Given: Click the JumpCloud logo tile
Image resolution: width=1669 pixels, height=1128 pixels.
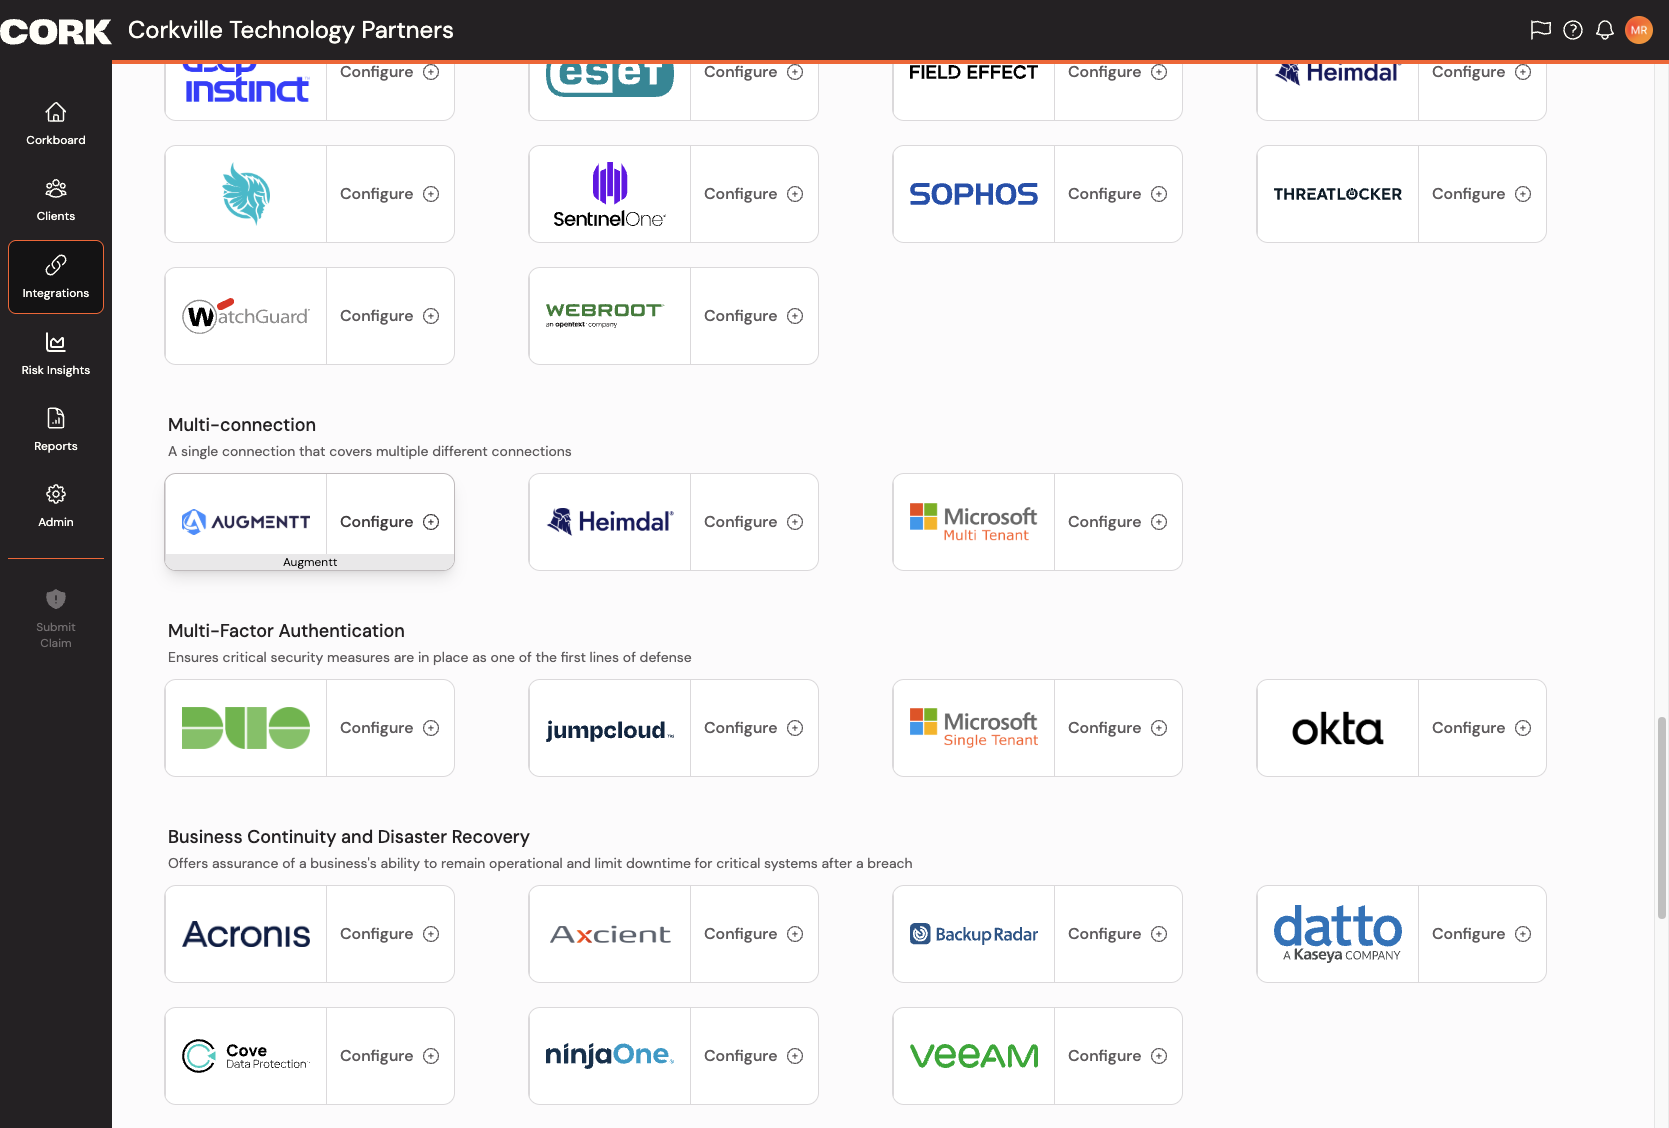Looking at the screenshot, I should coord(610,728).
